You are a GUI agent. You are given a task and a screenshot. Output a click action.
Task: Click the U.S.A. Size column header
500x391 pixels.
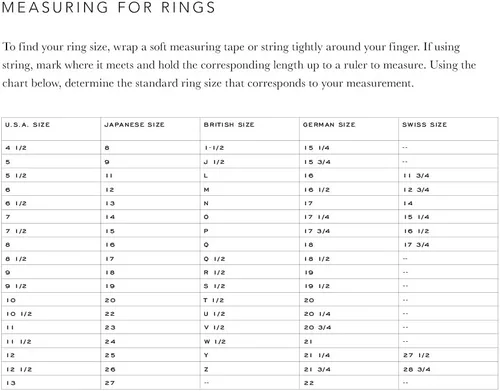click(x=51, y=129)
